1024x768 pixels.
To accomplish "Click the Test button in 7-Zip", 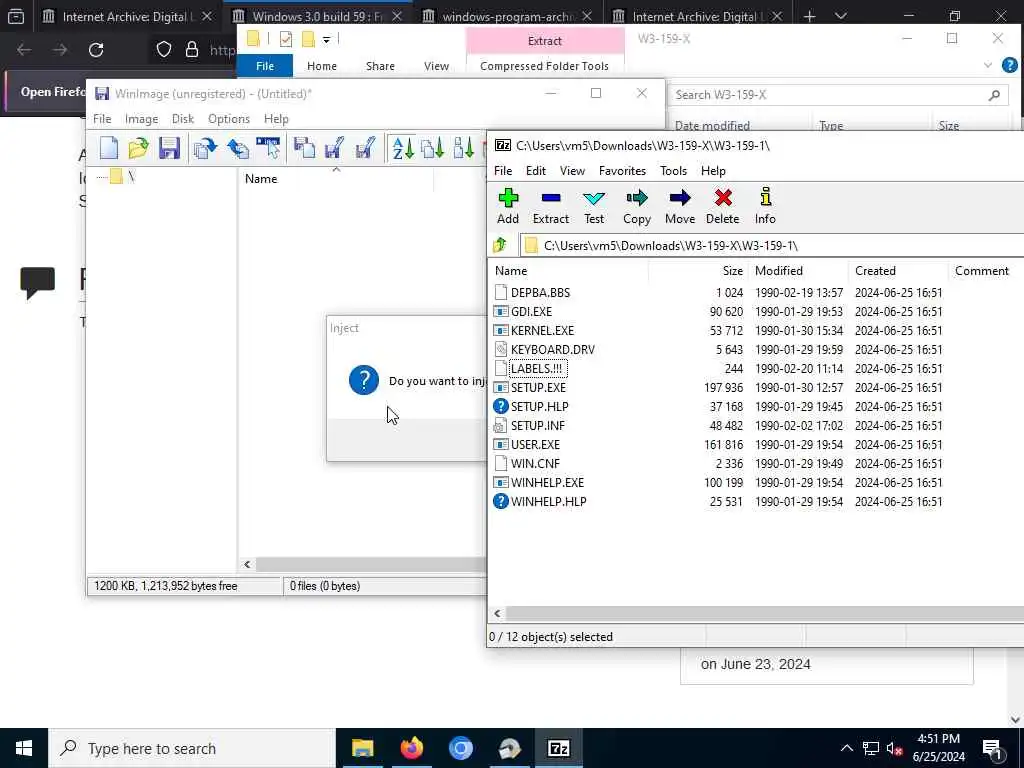I will (x=594, y=206).
